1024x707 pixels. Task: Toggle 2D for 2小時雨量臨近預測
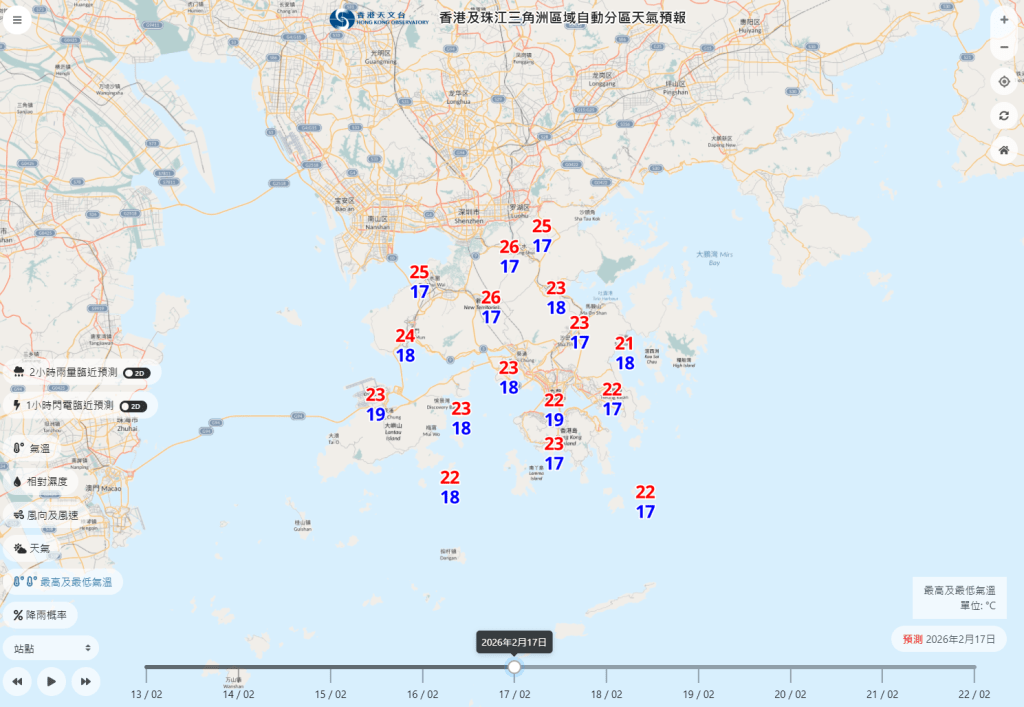coord(136,372)
